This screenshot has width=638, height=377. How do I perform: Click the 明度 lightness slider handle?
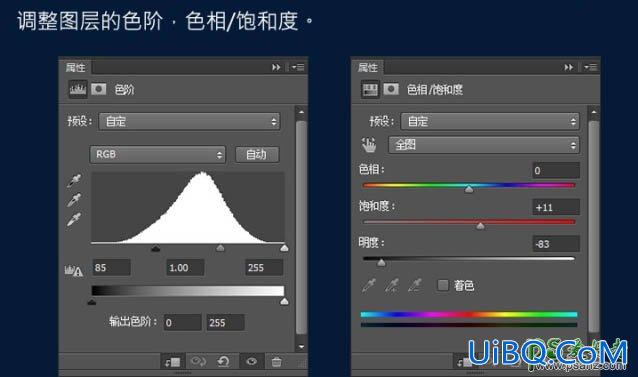point(381,263)
